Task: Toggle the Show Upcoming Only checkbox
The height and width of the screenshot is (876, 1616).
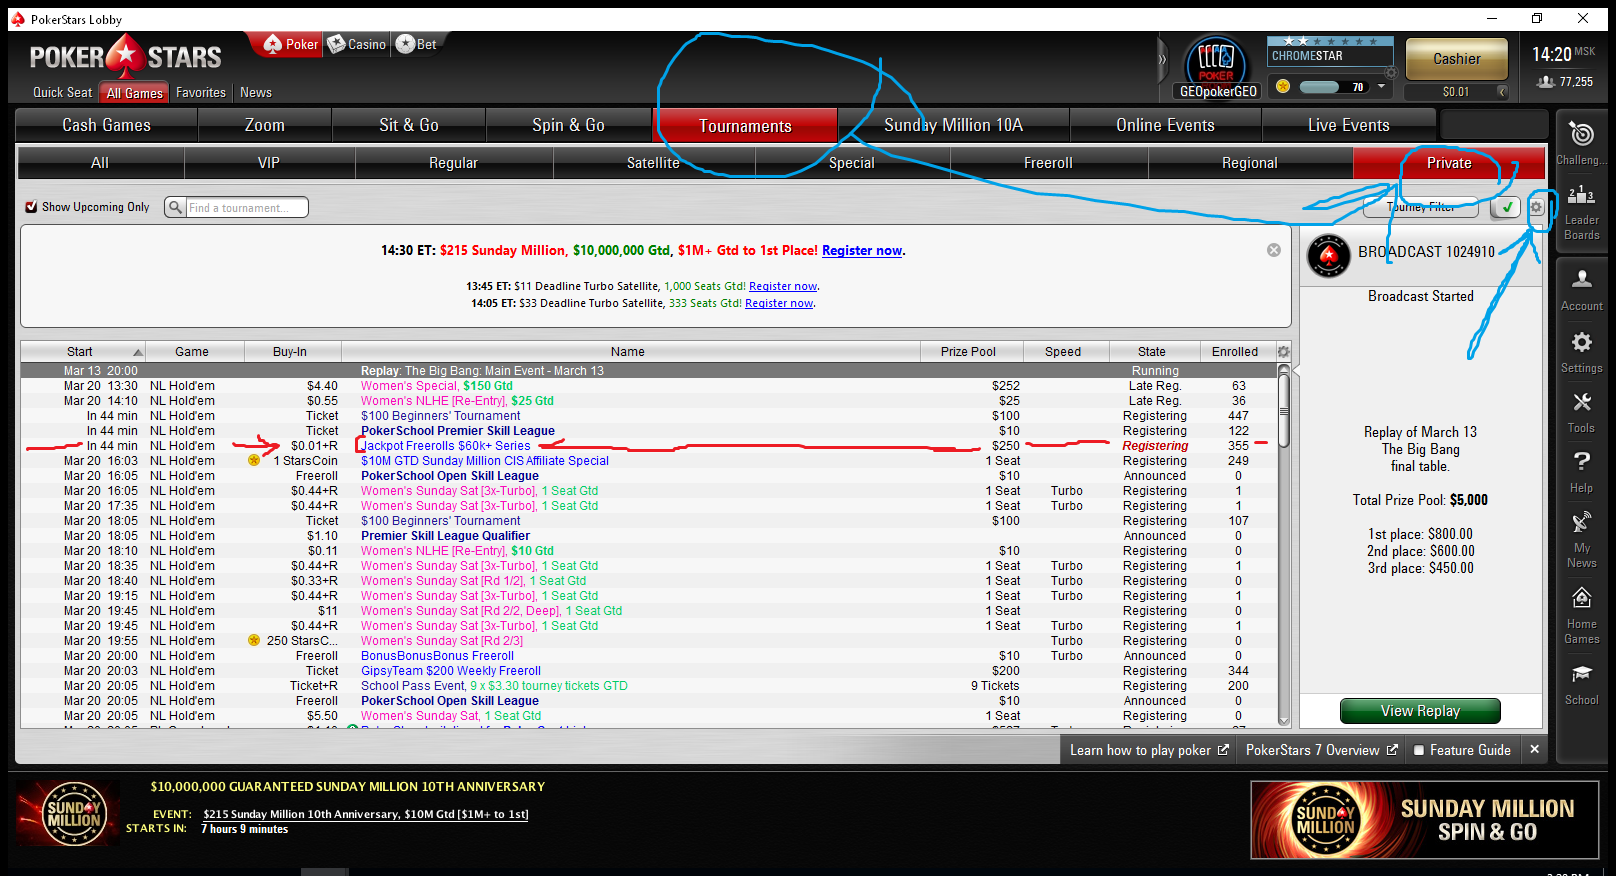Action: click(32, 207)
